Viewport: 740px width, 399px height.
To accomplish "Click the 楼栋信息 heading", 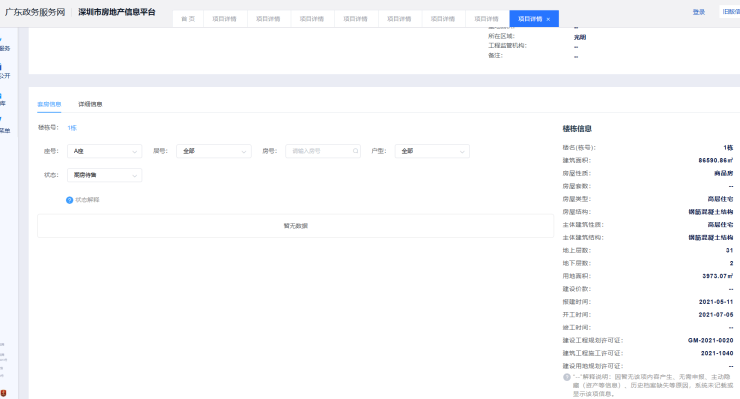I will (577, 128).
